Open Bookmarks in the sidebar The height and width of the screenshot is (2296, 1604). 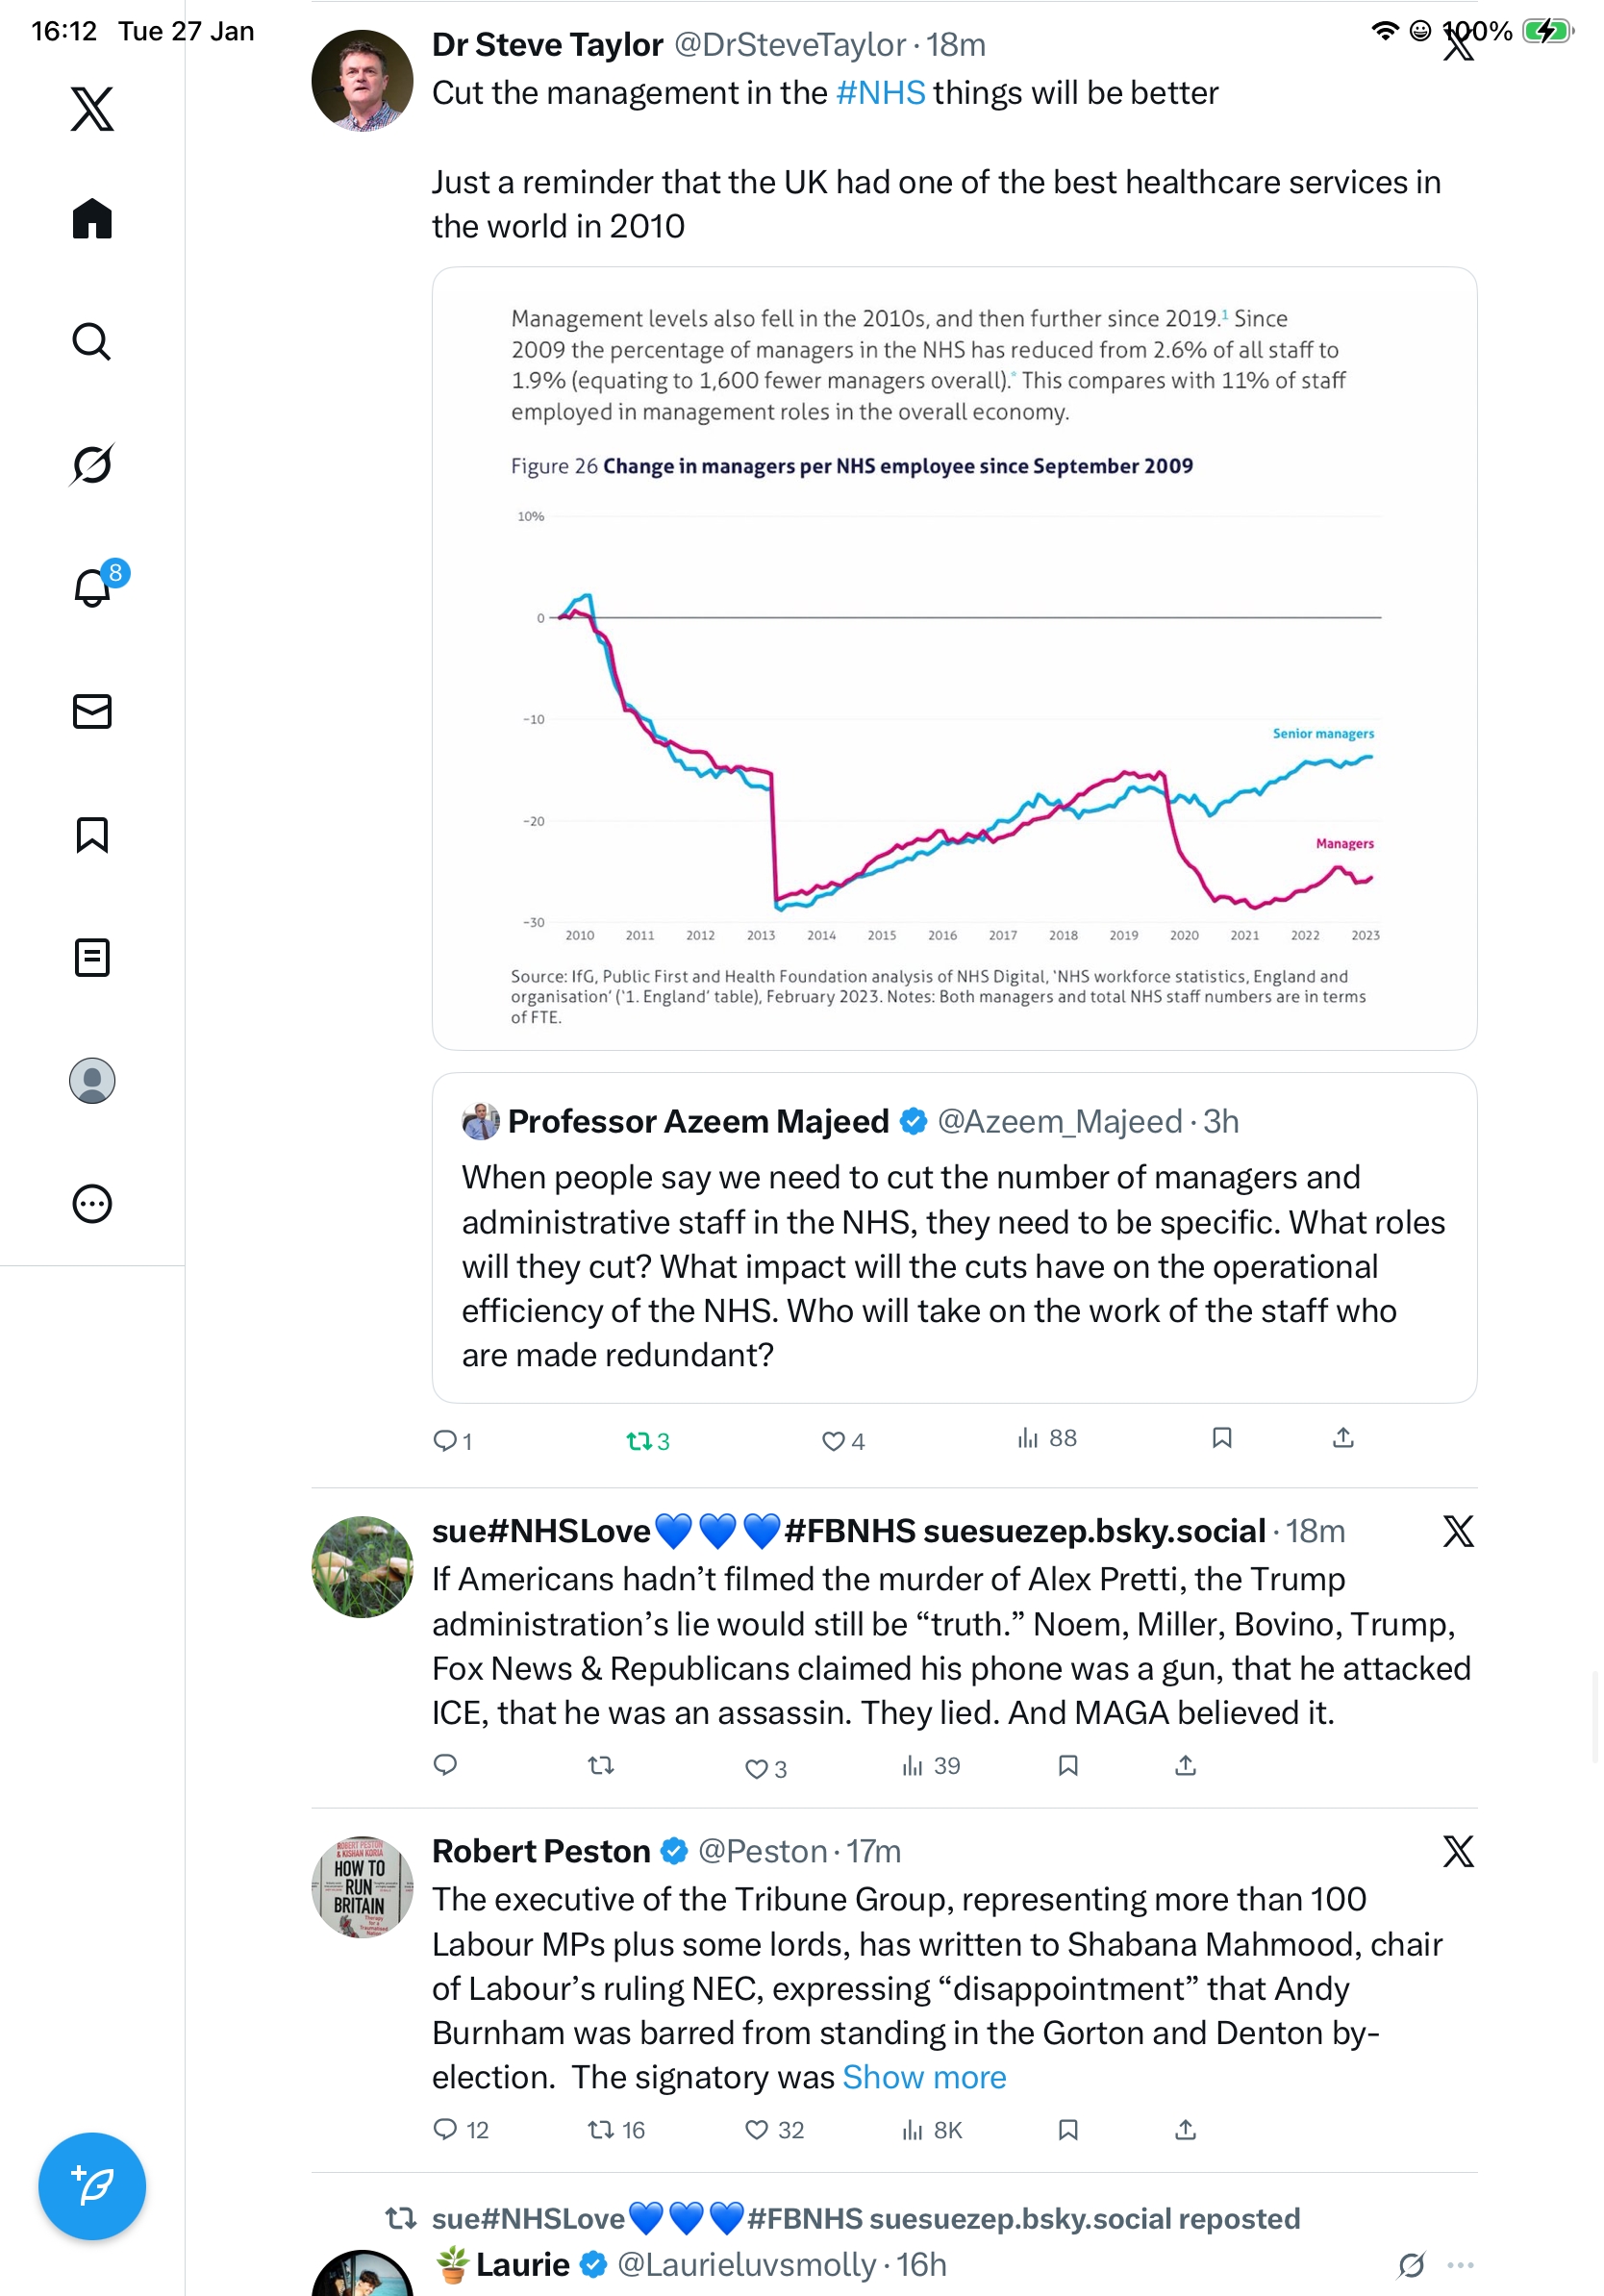(92, 834)
